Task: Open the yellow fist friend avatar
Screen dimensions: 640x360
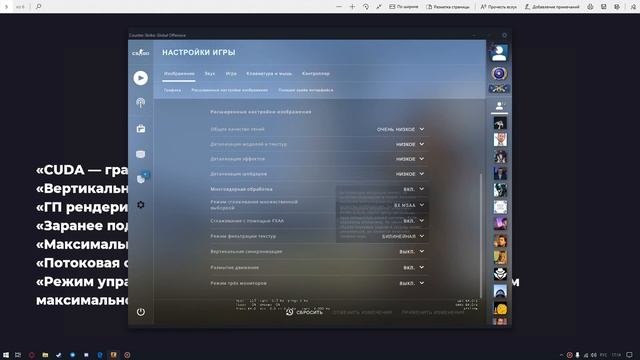Action: coord(500,308)
